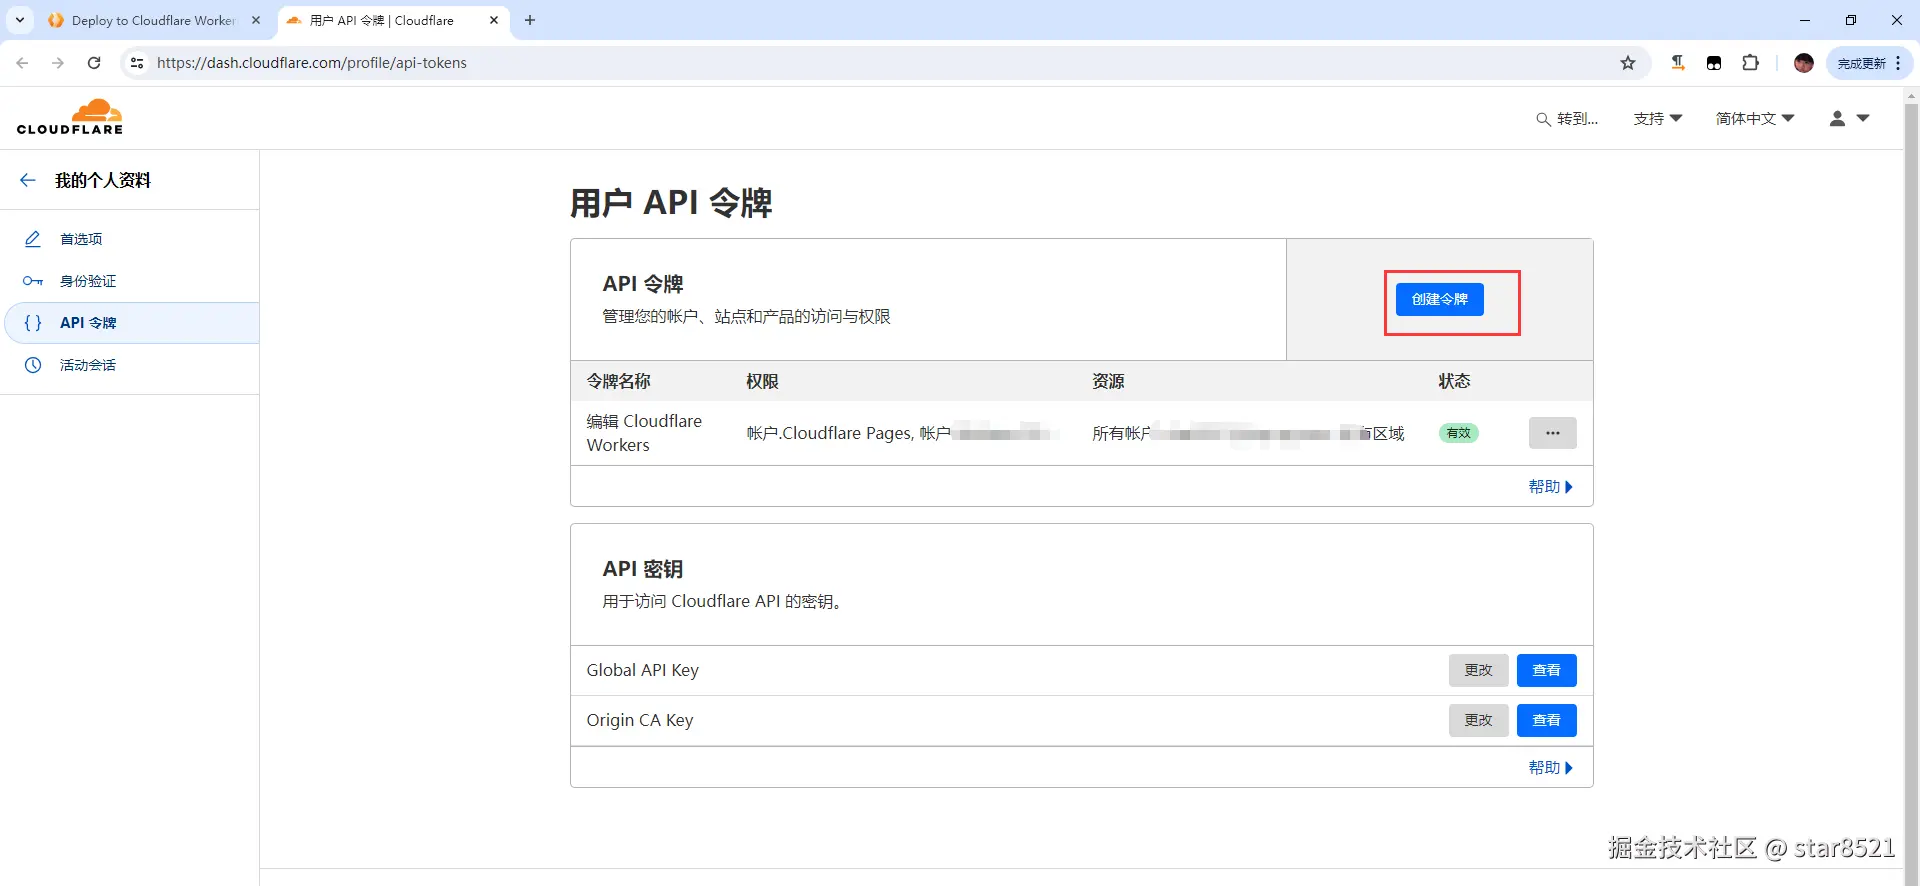Screen dimensions: 1920x886
Task: Click the 状态 column header
Action: tap(1454, 381)
